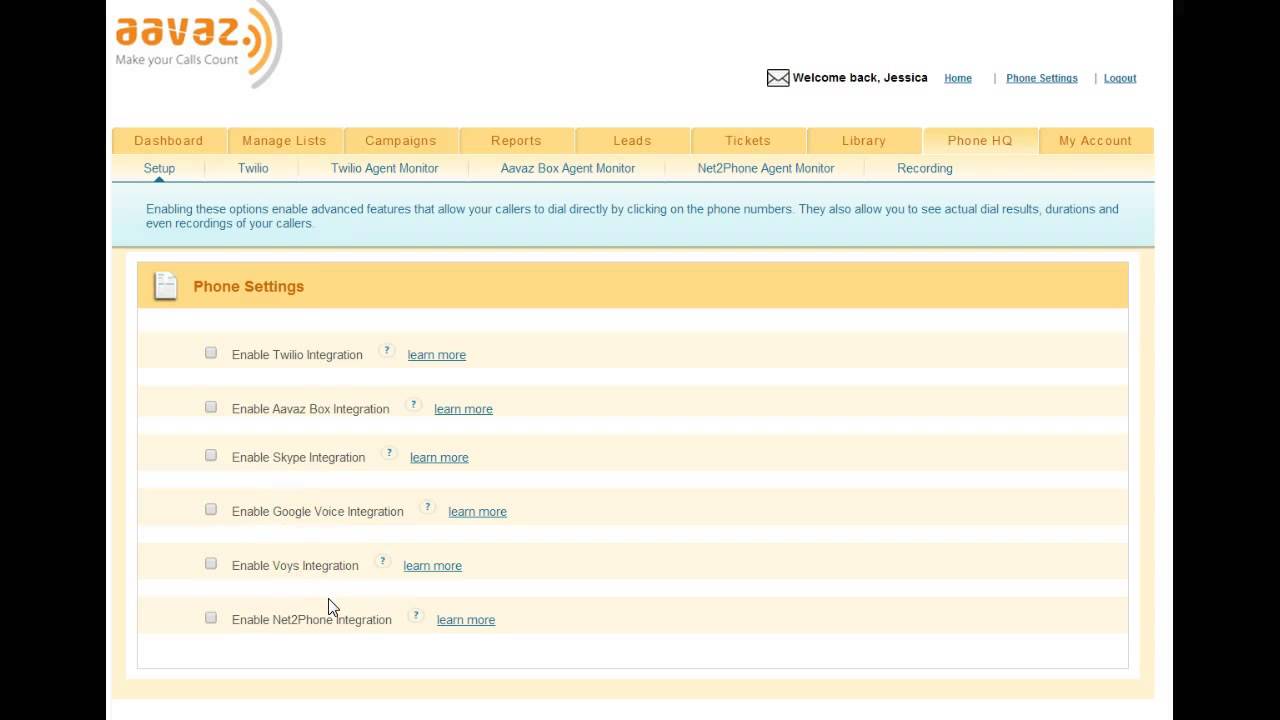Click the "Enable Google Voice Integration" label
The image size is (1280, 720).
(318, 511)
